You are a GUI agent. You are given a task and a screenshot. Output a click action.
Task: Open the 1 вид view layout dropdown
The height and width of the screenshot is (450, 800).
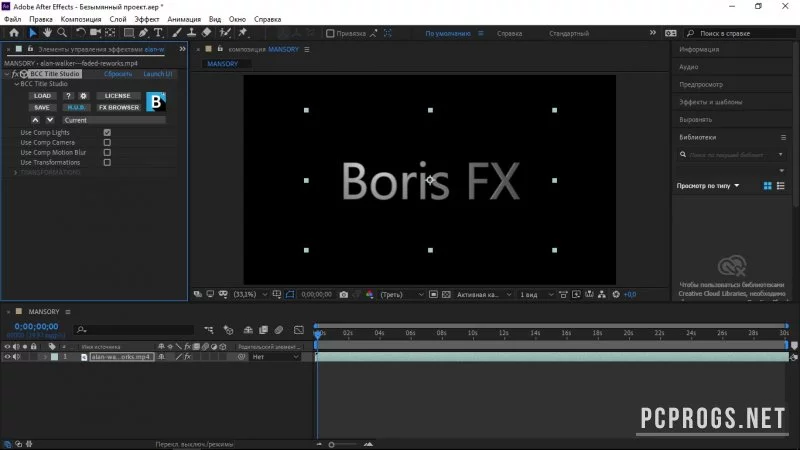click(536, 294)
